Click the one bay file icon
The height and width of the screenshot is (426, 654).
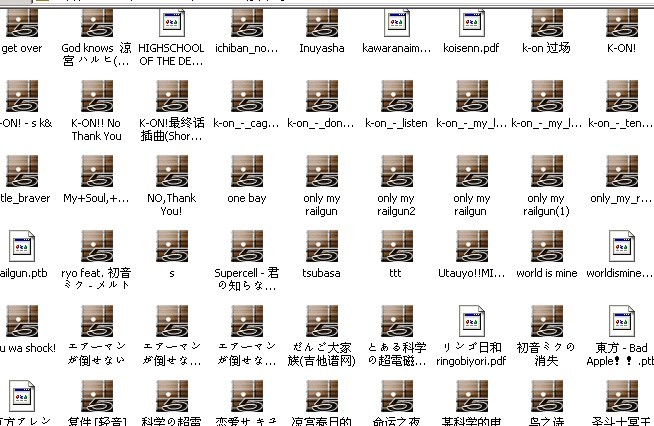pos(247,171)
